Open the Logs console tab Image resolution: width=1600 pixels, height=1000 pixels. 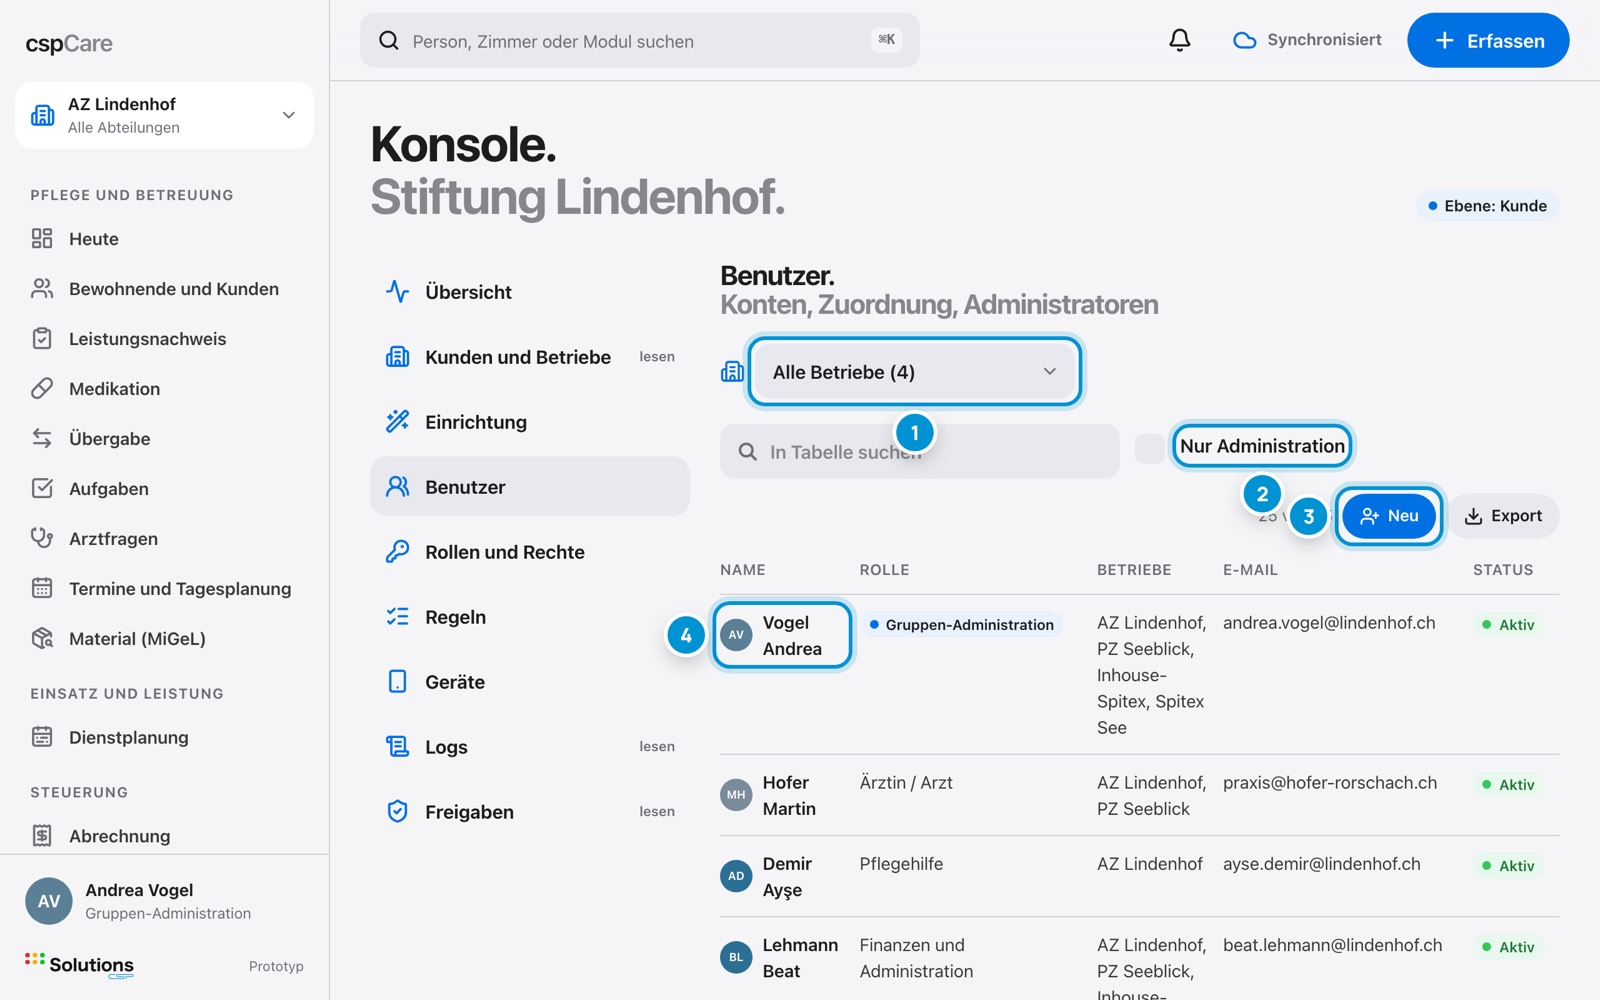click(x=530, y=747)
